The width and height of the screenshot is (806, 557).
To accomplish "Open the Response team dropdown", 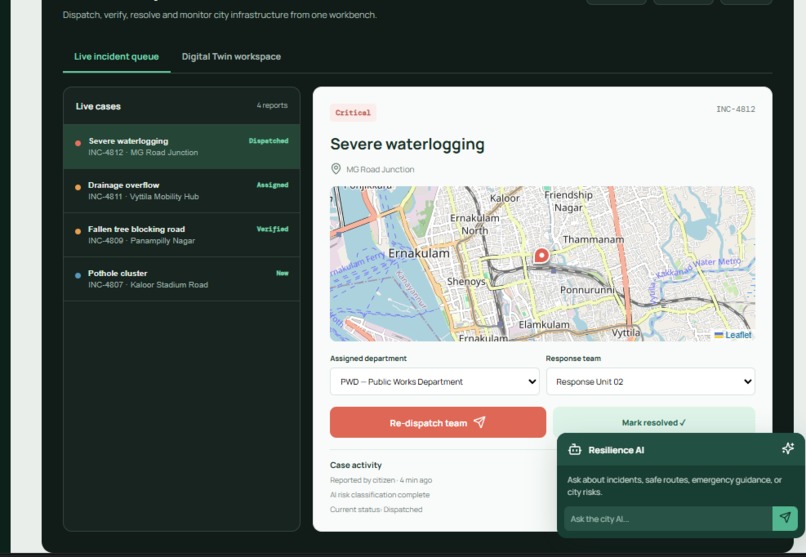I will tap(651, 382).
